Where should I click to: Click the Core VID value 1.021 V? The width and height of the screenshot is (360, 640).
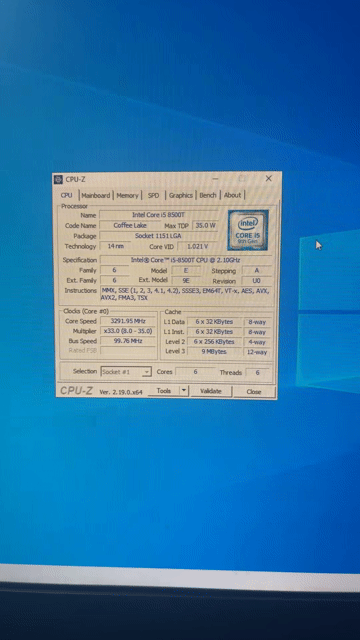(x=198, y=246)
